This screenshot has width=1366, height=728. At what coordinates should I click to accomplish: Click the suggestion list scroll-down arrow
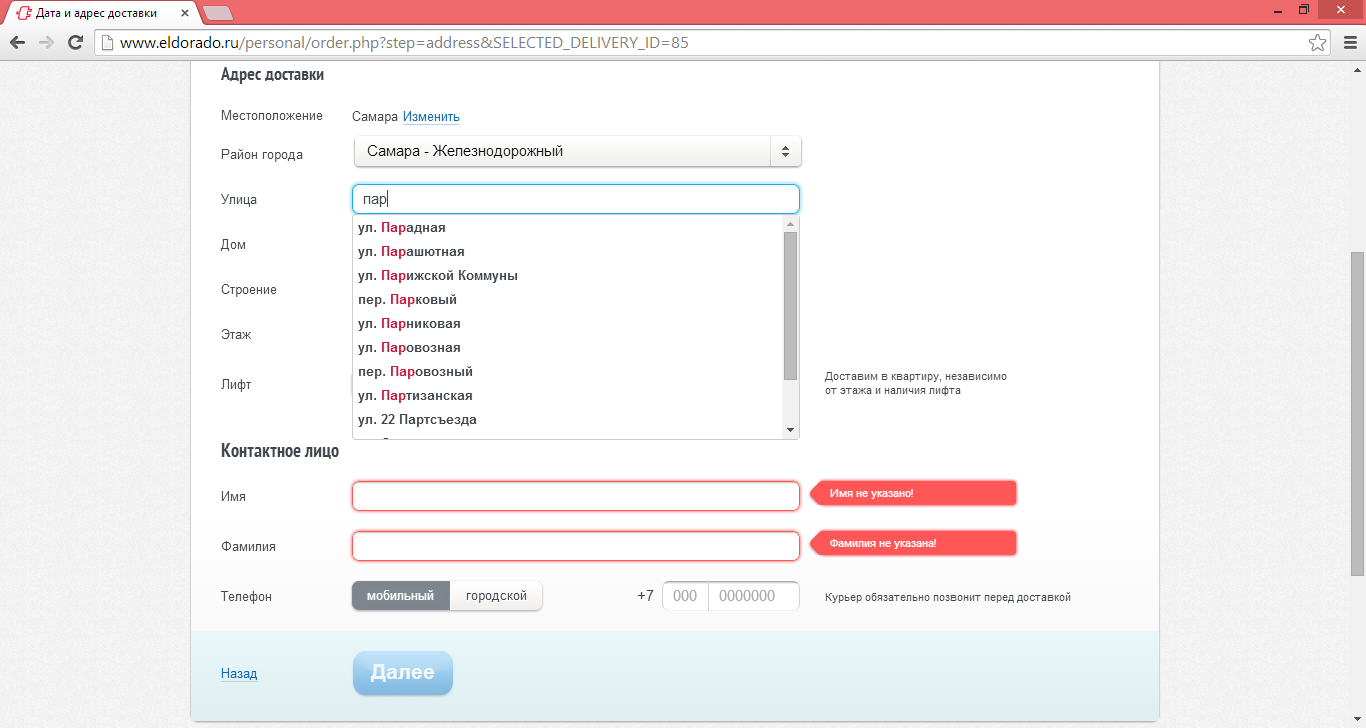[790, 430]
